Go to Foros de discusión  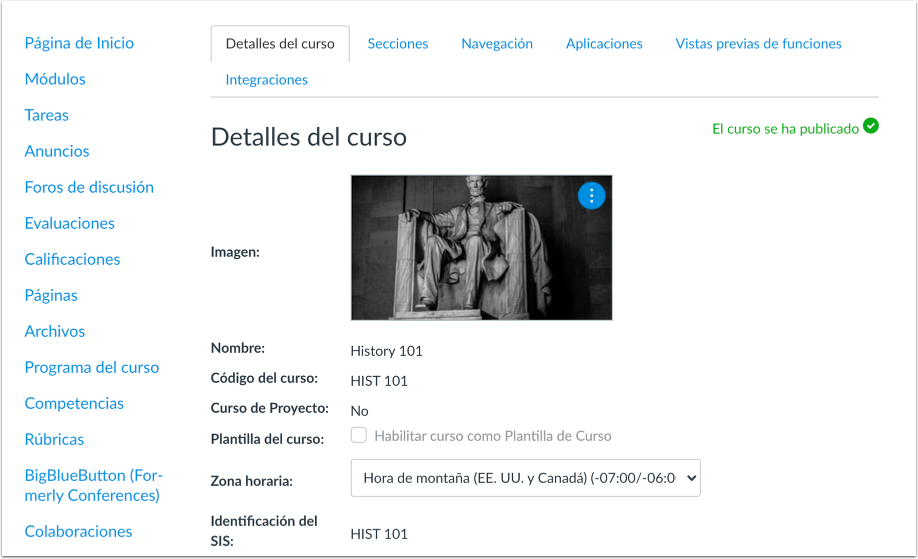tap(89, 187)
